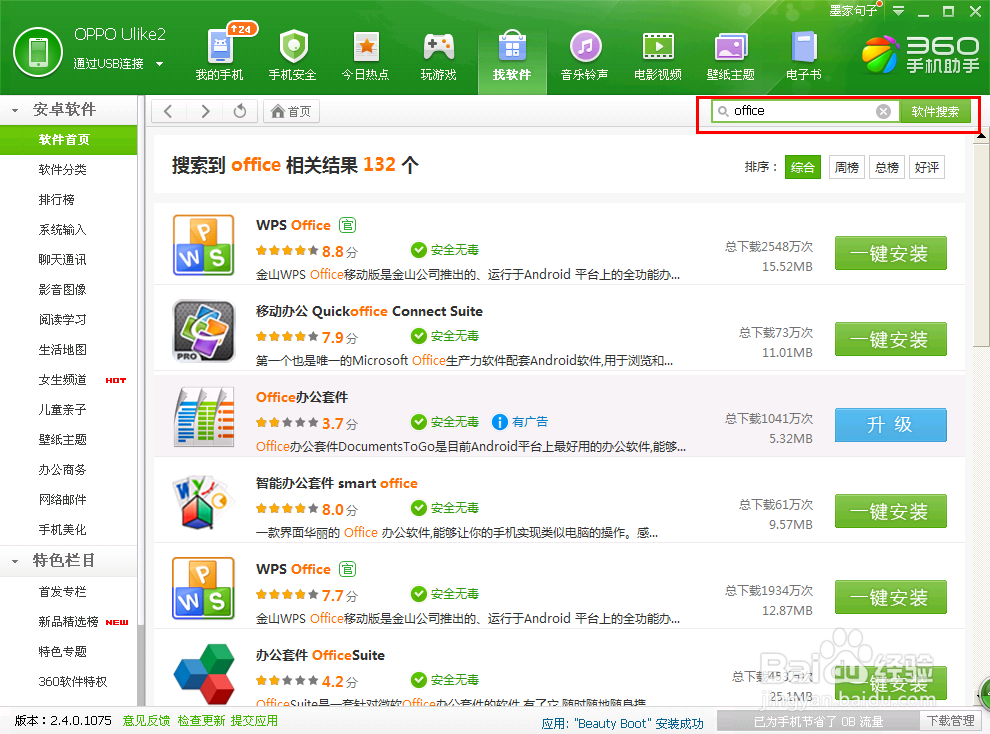The image size is (990, 734).
Task: Refresh the results page
Action: [x=240, y=112]
